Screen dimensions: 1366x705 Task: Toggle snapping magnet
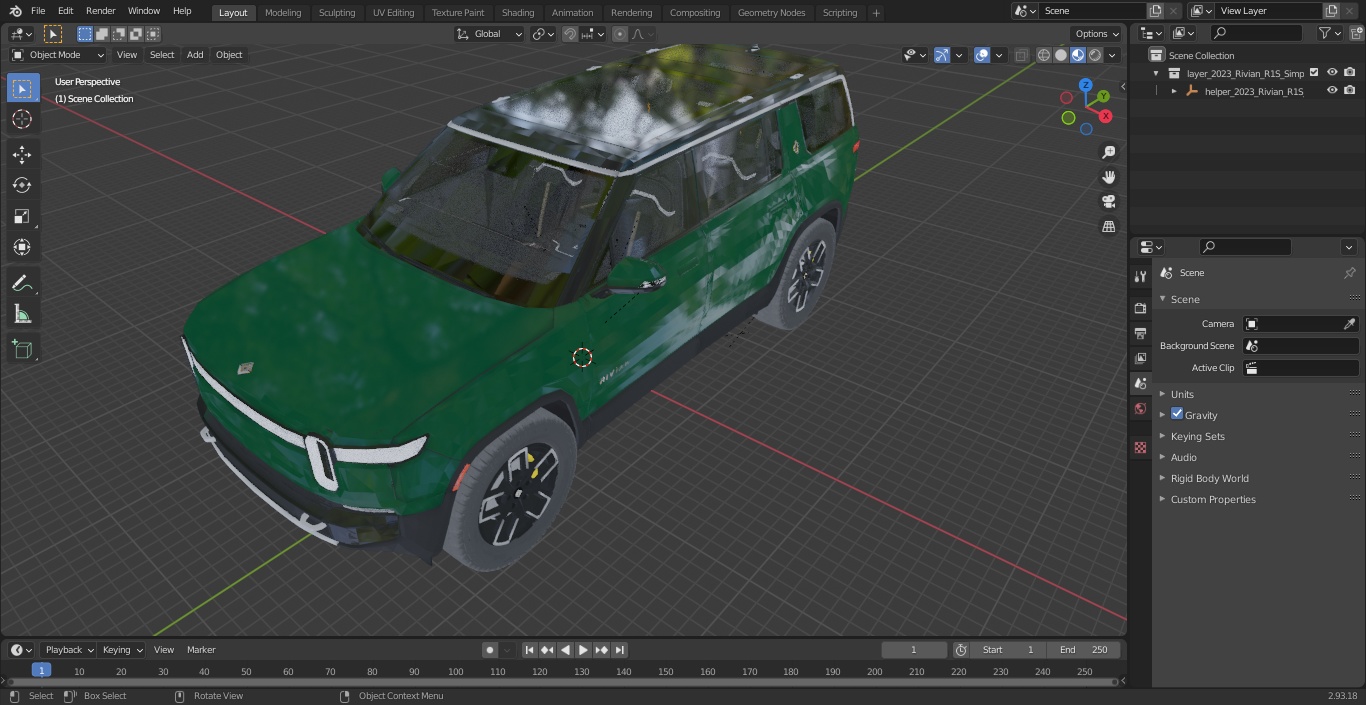point(569,34)
